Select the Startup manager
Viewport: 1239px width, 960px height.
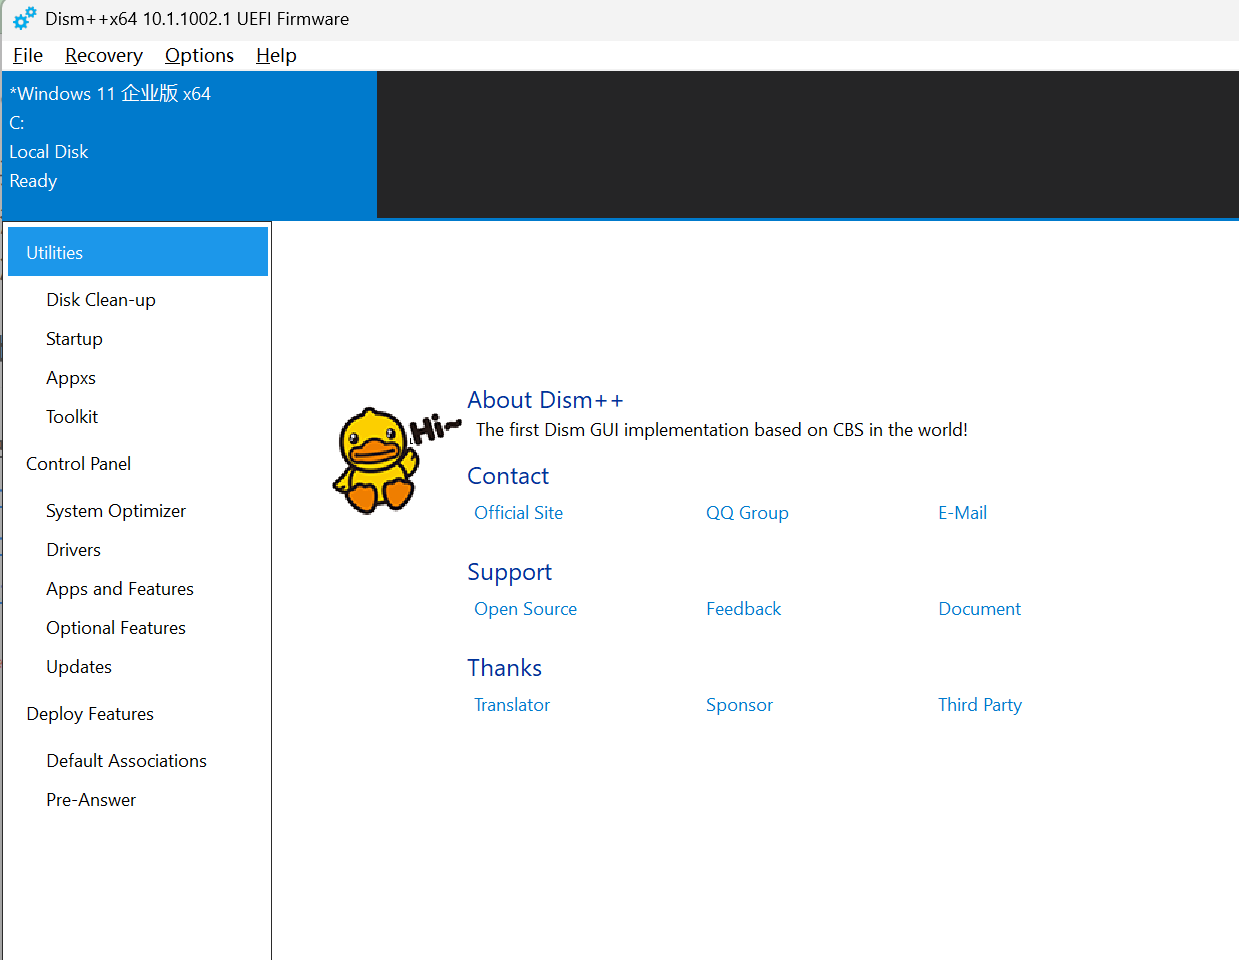click(74, 338)
